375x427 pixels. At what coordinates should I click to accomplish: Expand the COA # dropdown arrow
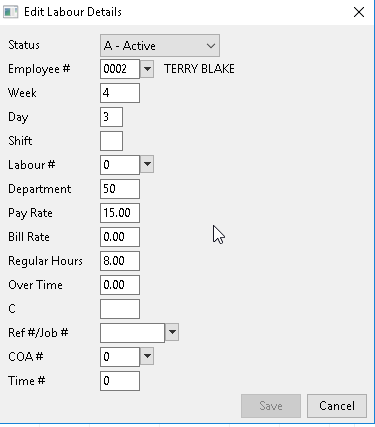(147, 356)
